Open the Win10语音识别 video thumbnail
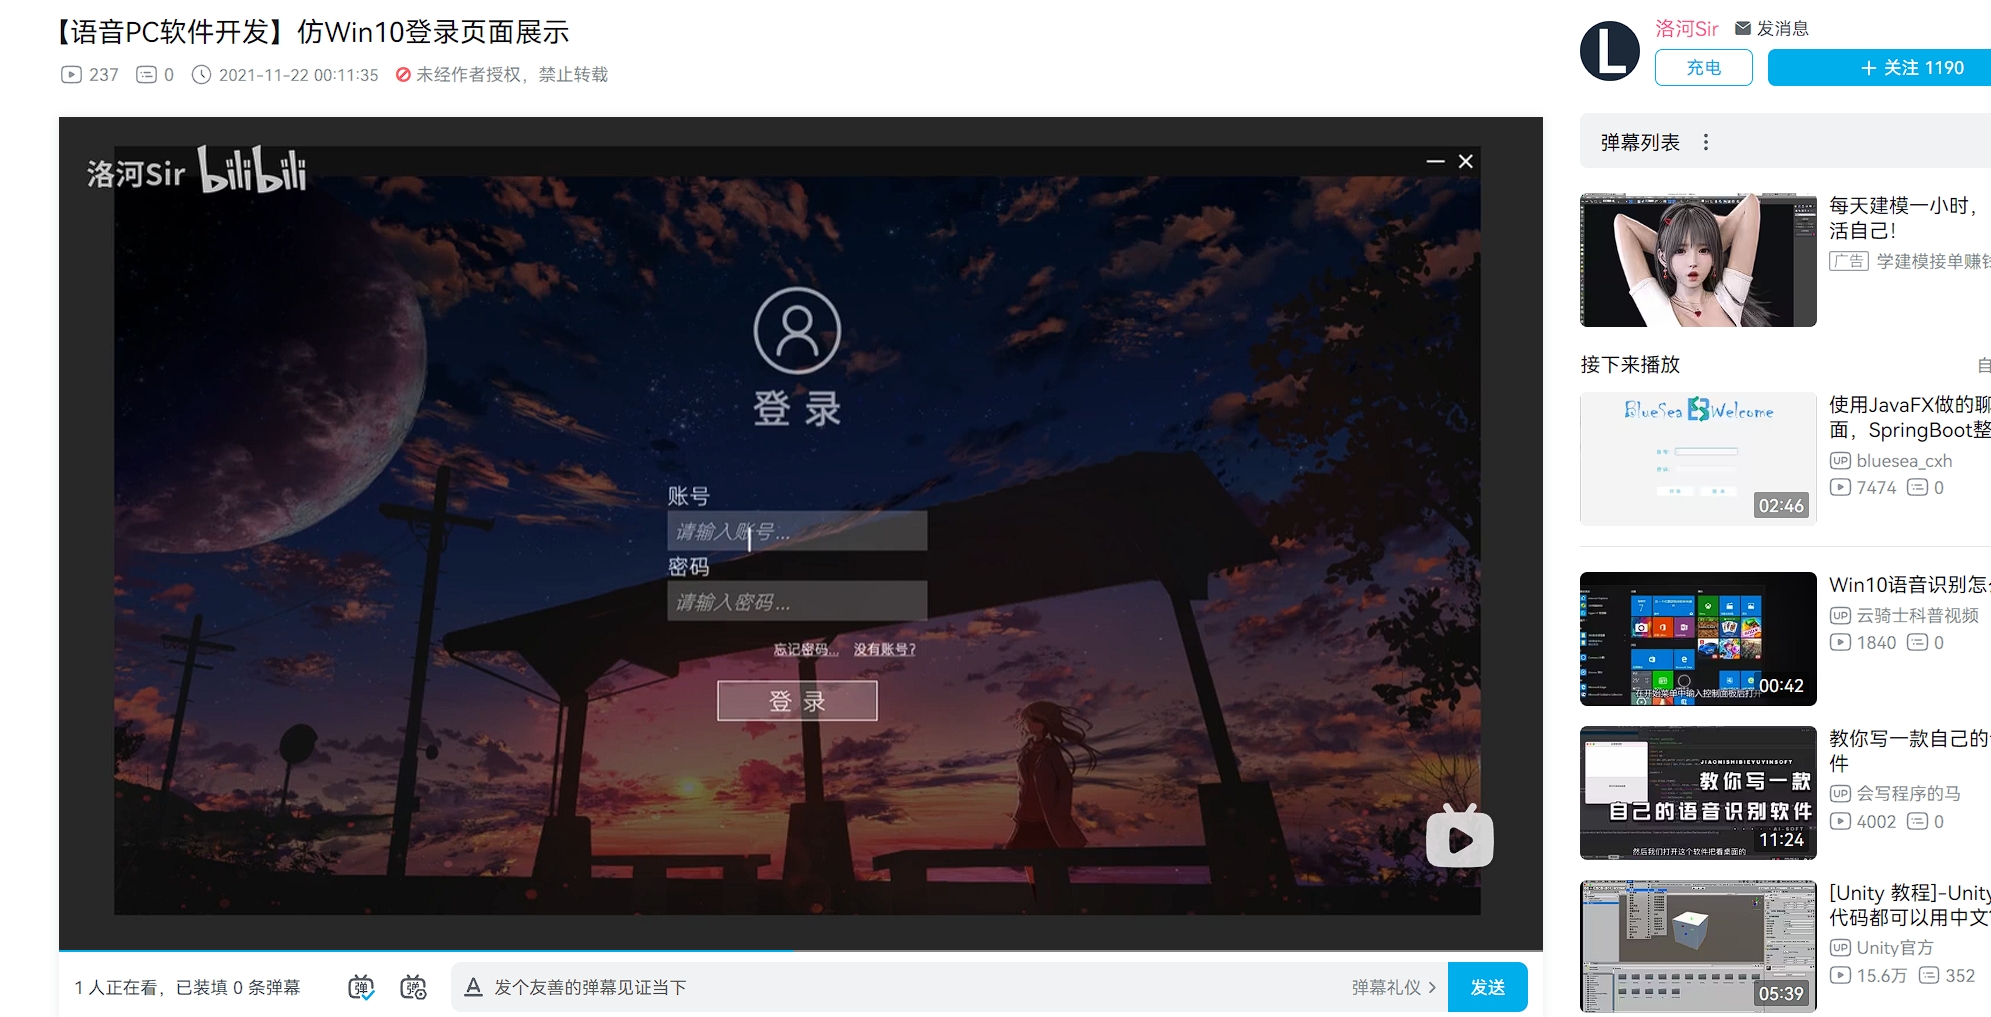 1698,639
